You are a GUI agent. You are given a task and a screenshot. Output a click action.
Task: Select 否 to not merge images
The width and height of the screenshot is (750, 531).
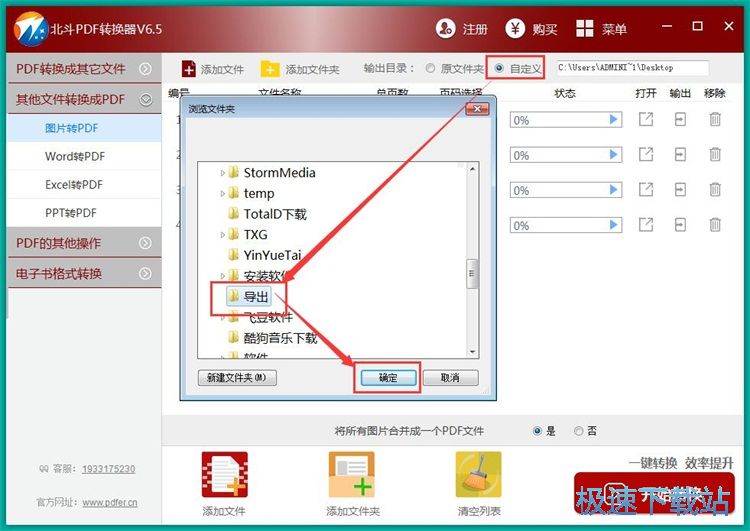tap(579, 431)
